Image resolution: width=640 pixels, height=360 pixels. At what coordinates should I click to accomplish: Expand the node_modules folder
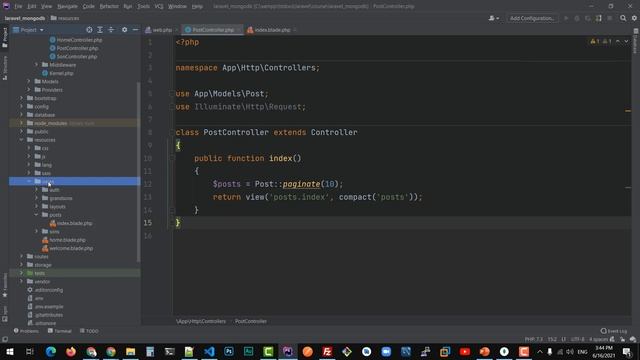click(22, 123)
